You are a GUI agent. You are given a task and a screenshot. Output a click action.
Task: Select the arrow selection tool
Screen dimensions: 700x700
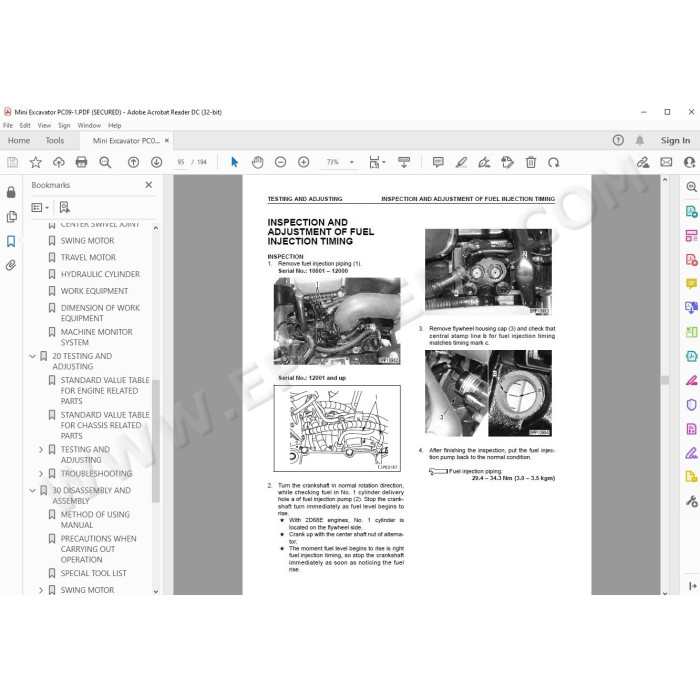click(x=234, y=162)
